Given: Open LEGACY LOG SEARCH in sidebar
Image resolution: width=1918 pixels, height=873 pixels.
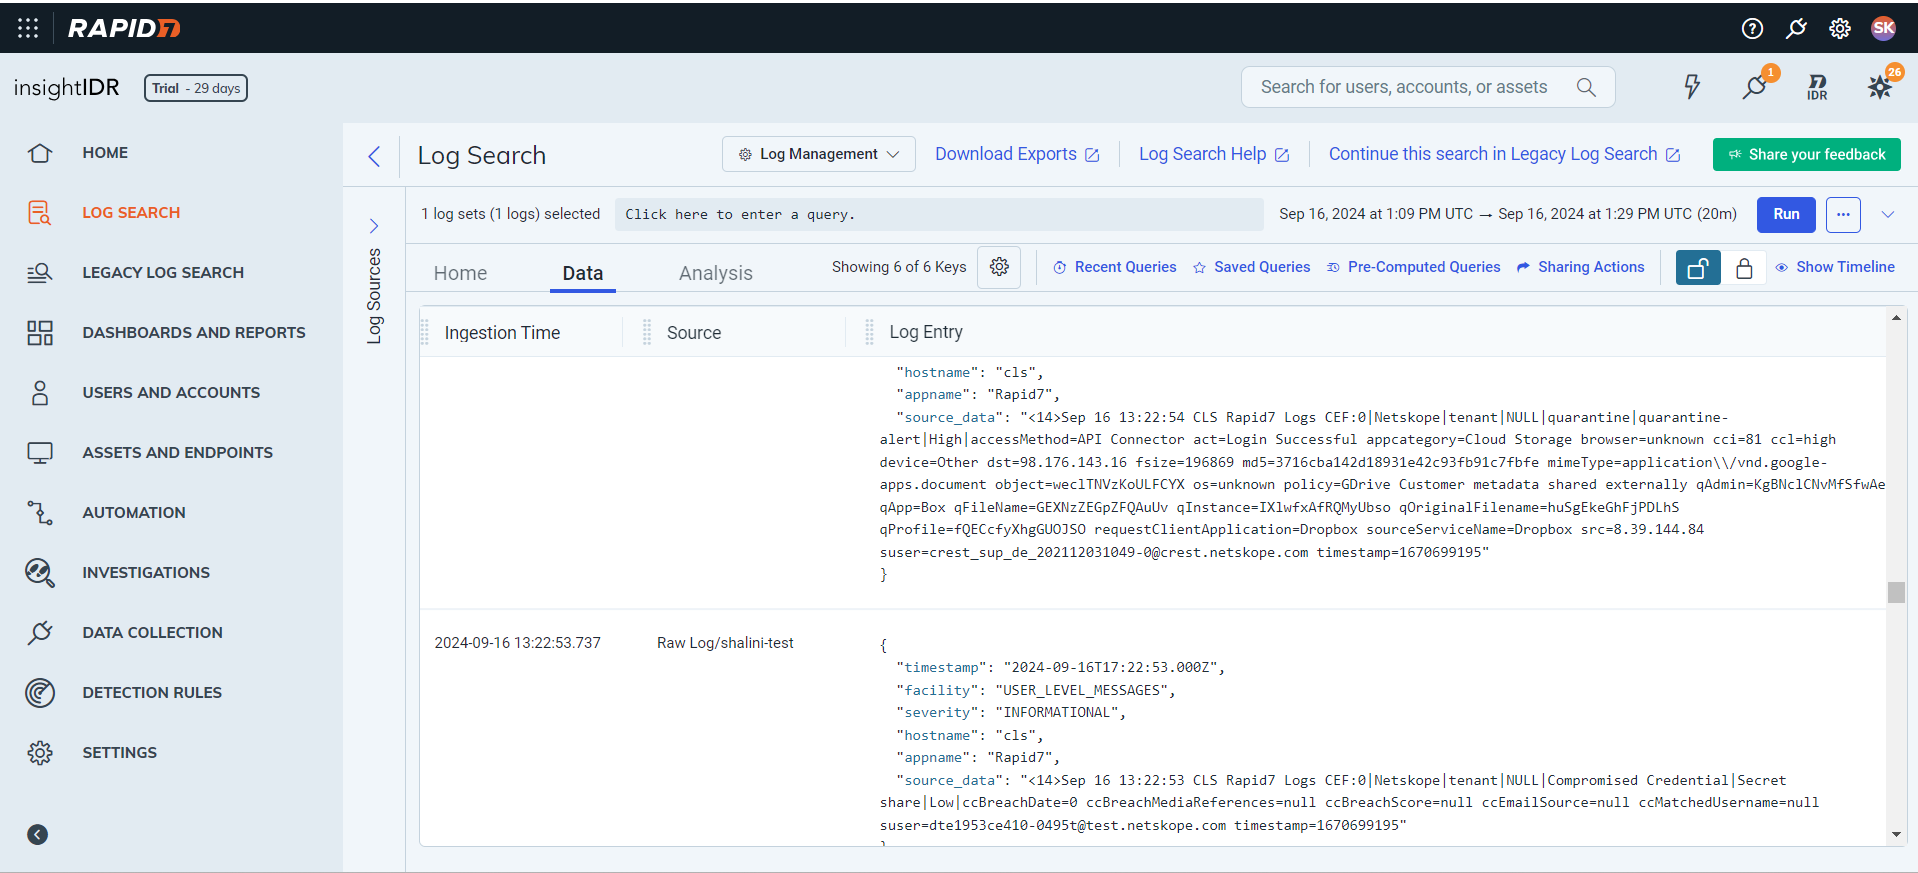Looking at the screenshot, I should (163, 273).
